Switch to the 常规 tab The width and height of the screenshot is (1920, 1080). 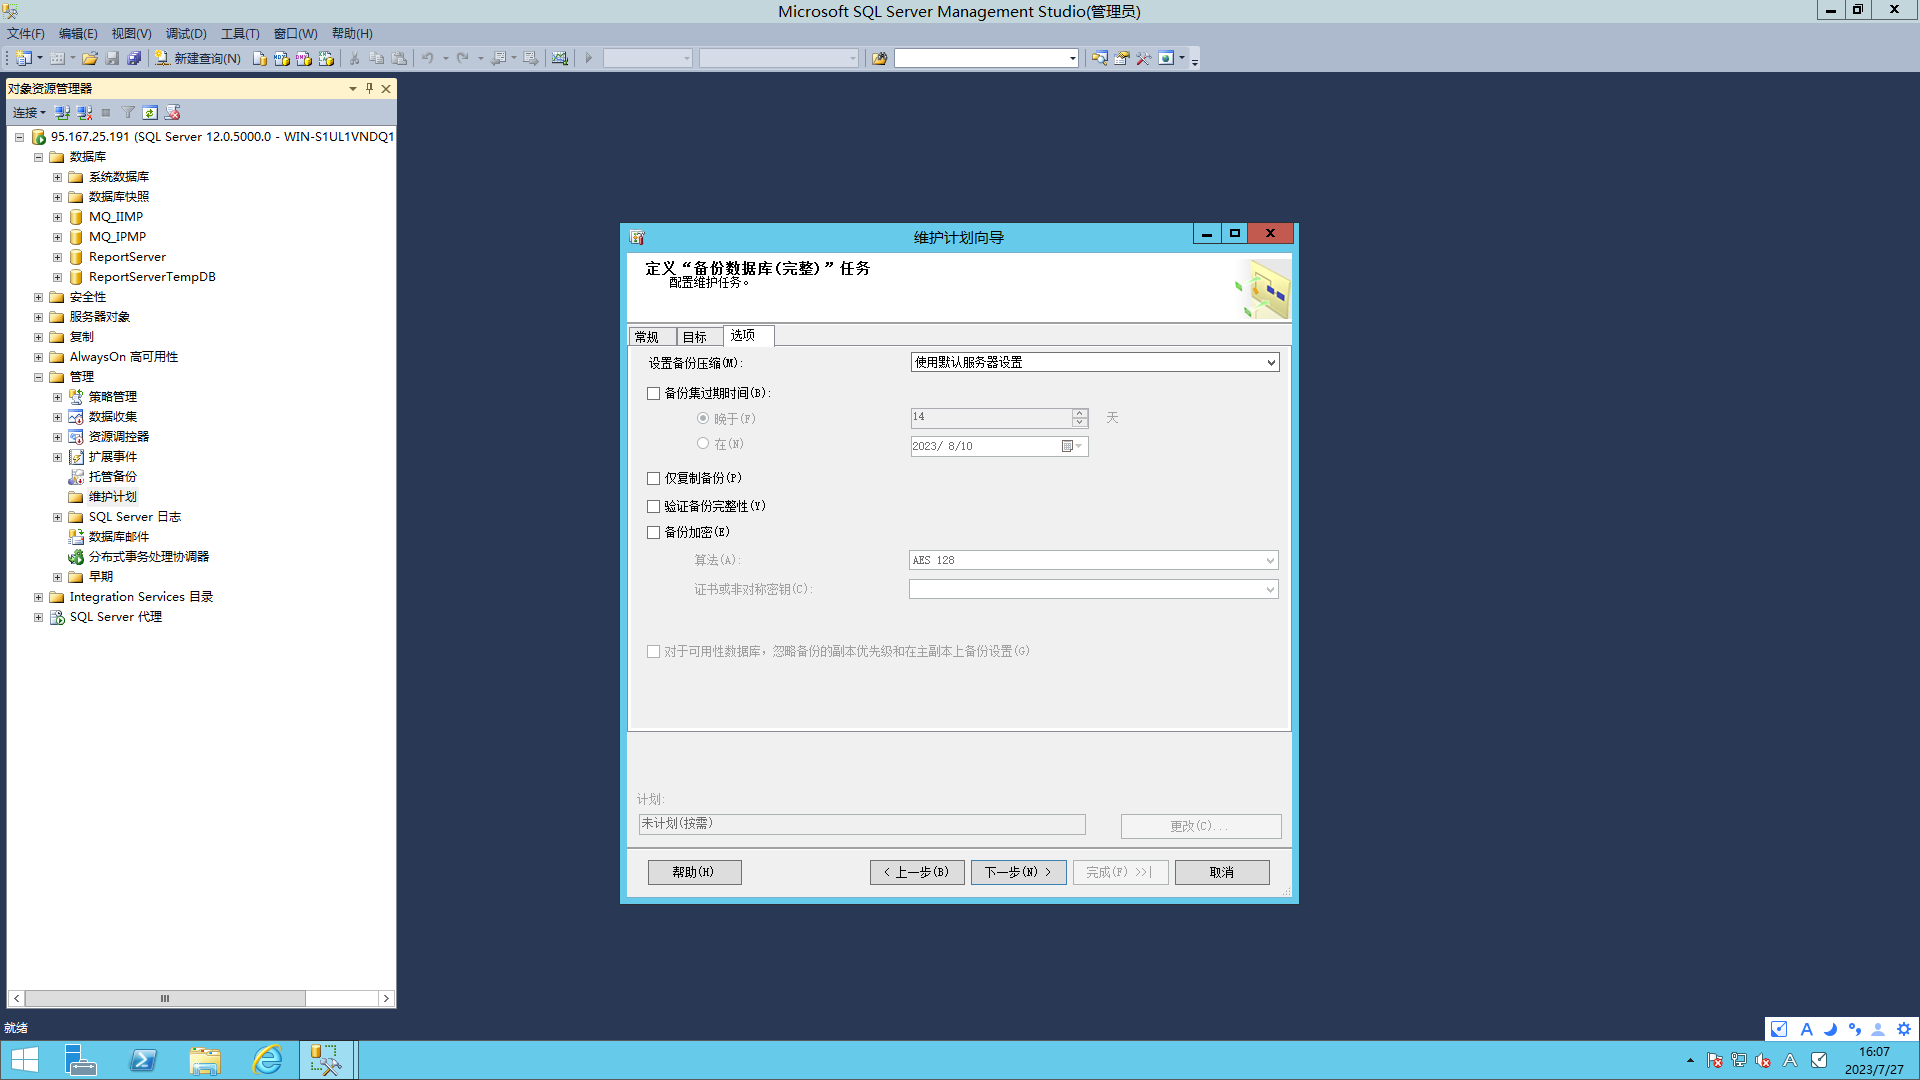(x=647, y=337)
